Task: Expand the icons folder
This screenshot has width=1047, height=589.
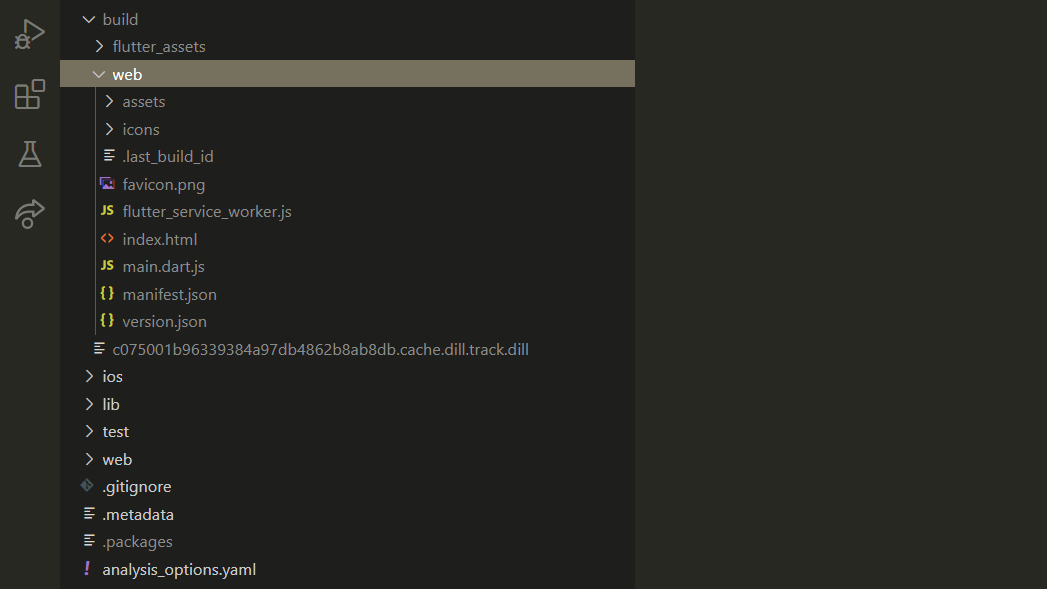Action: (109, 129)
